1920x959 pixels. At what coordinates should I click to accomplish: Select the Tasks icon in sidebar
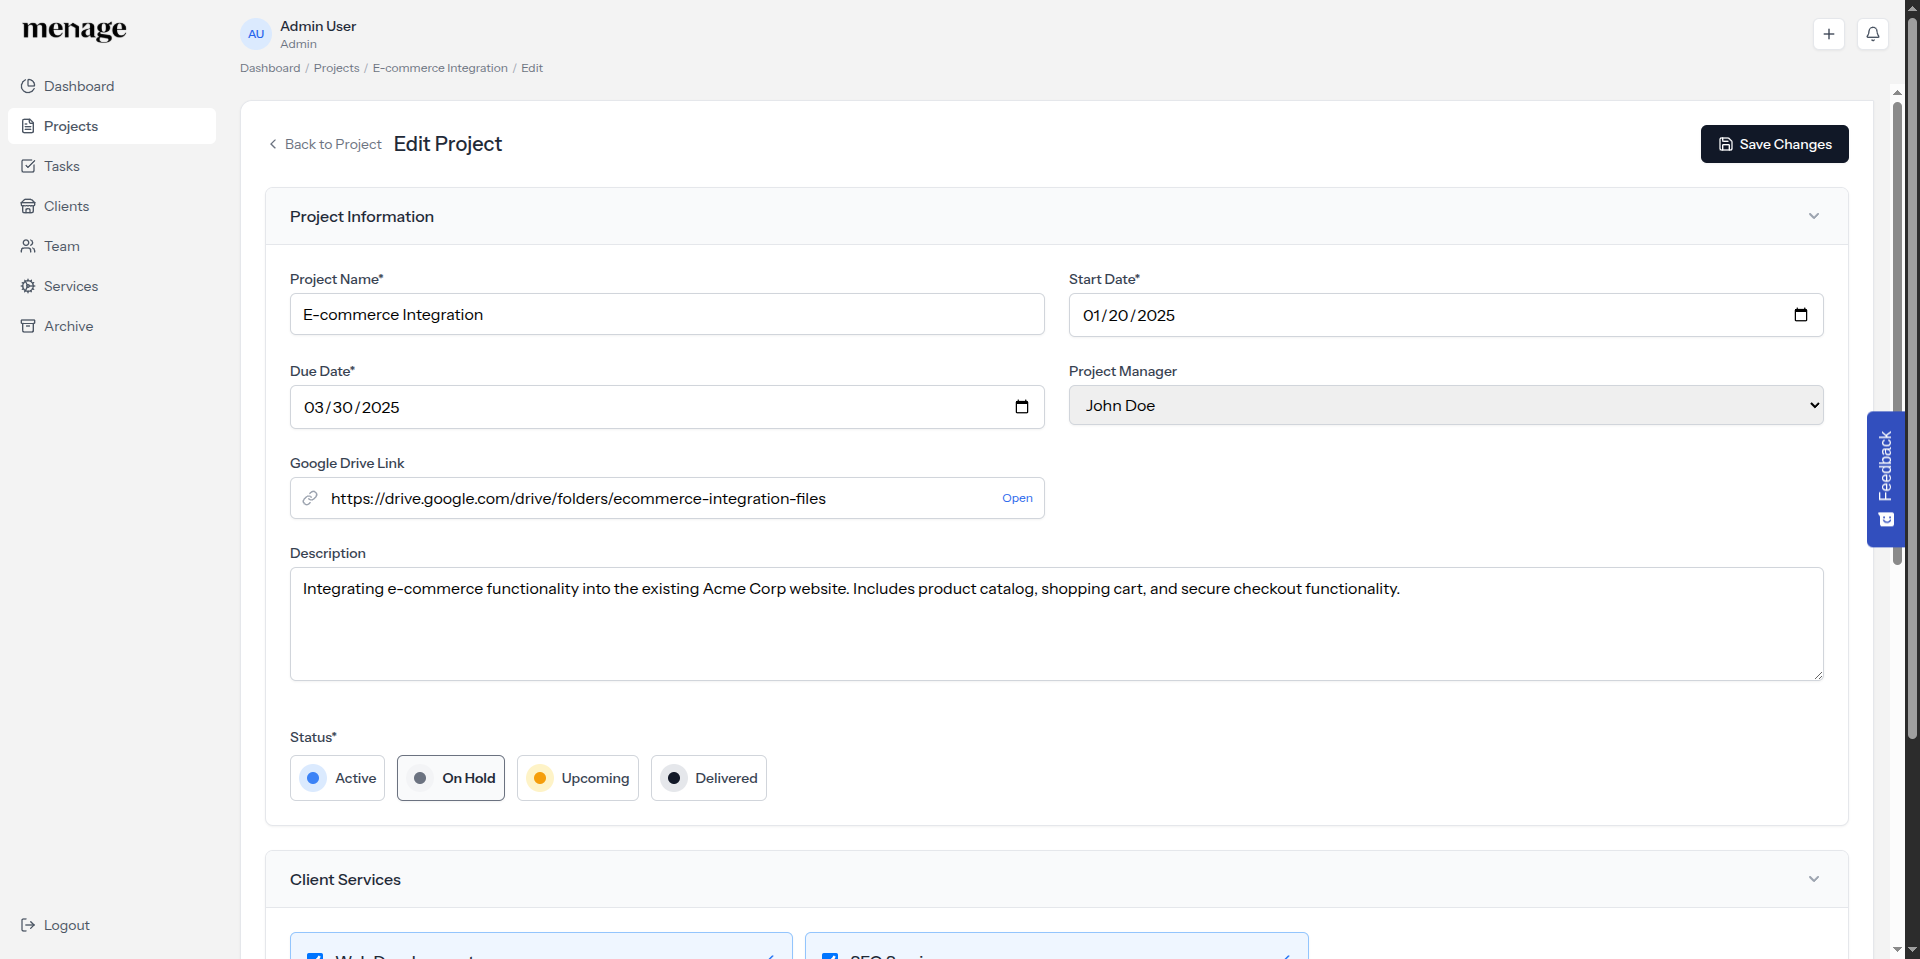28,166
